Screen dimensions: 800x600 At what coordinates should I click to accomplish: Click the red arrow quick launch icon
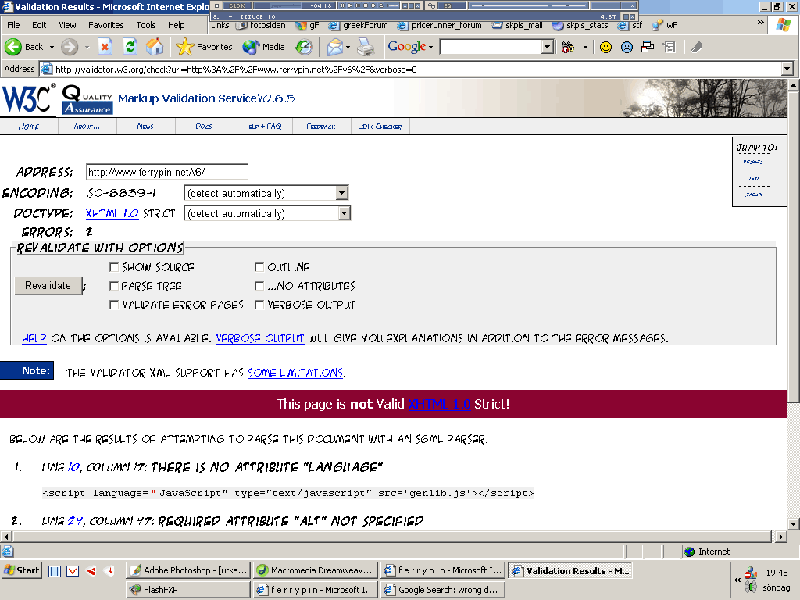pyautogui.click(x=91, y=571)
